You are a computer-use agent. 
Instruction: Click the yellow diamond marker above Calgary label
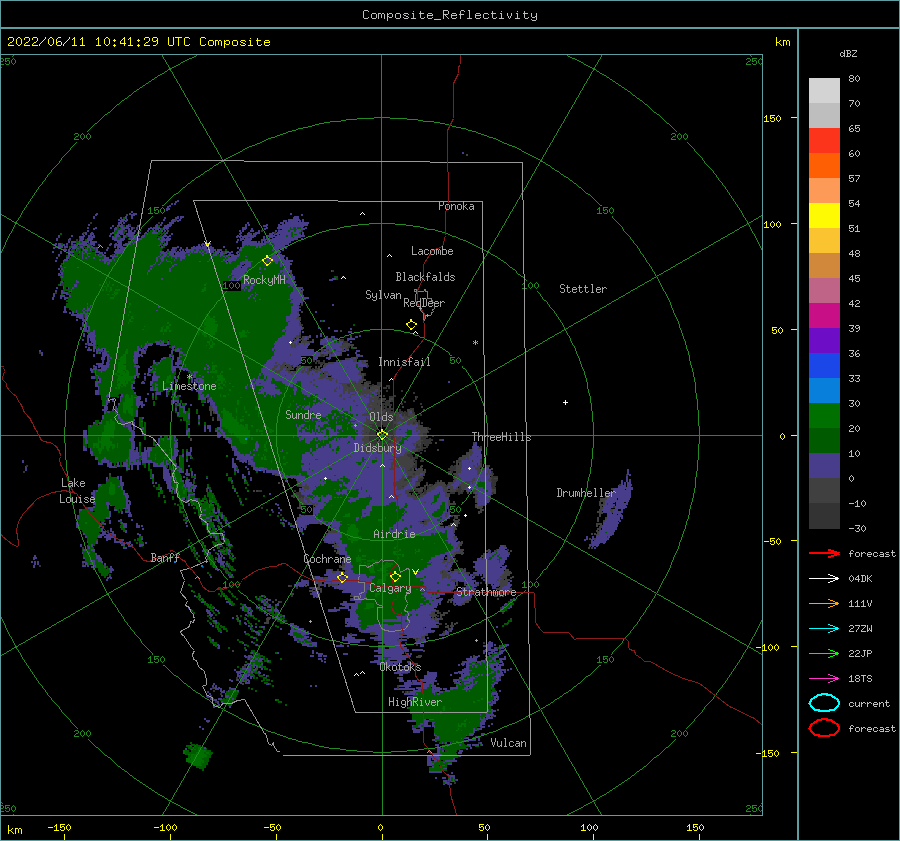[x=395, y=576]
